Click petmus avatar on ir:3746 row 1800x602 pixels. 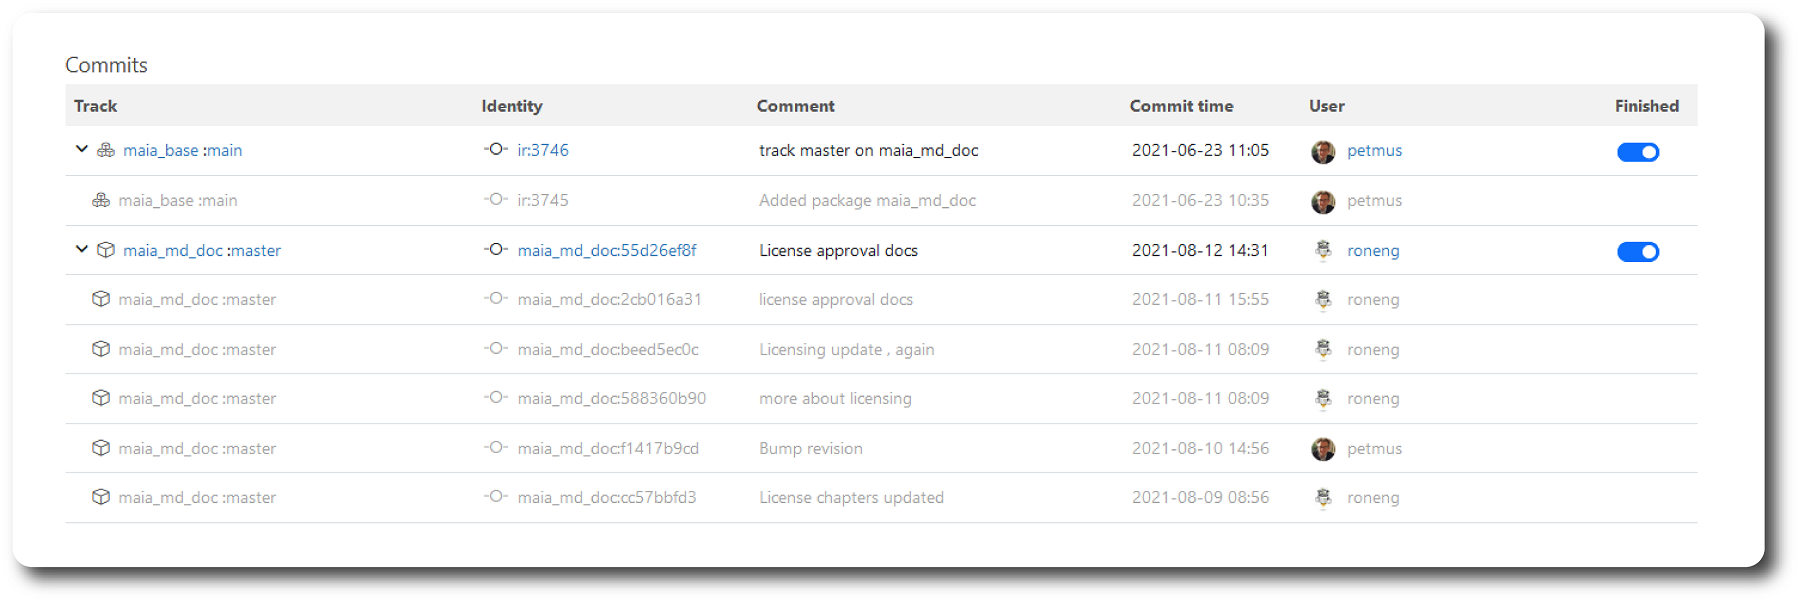[x=1323, y=151]
